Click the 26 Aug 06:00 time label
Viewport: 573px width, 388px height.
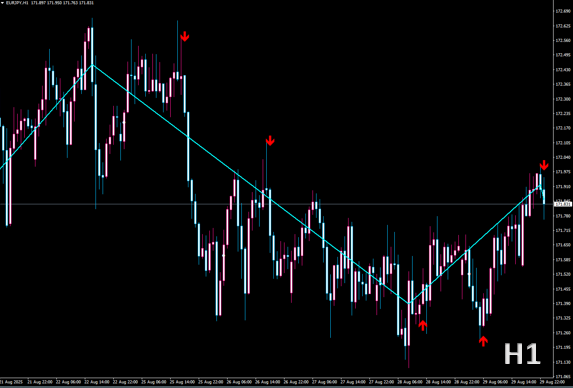[x=239, y=382]
